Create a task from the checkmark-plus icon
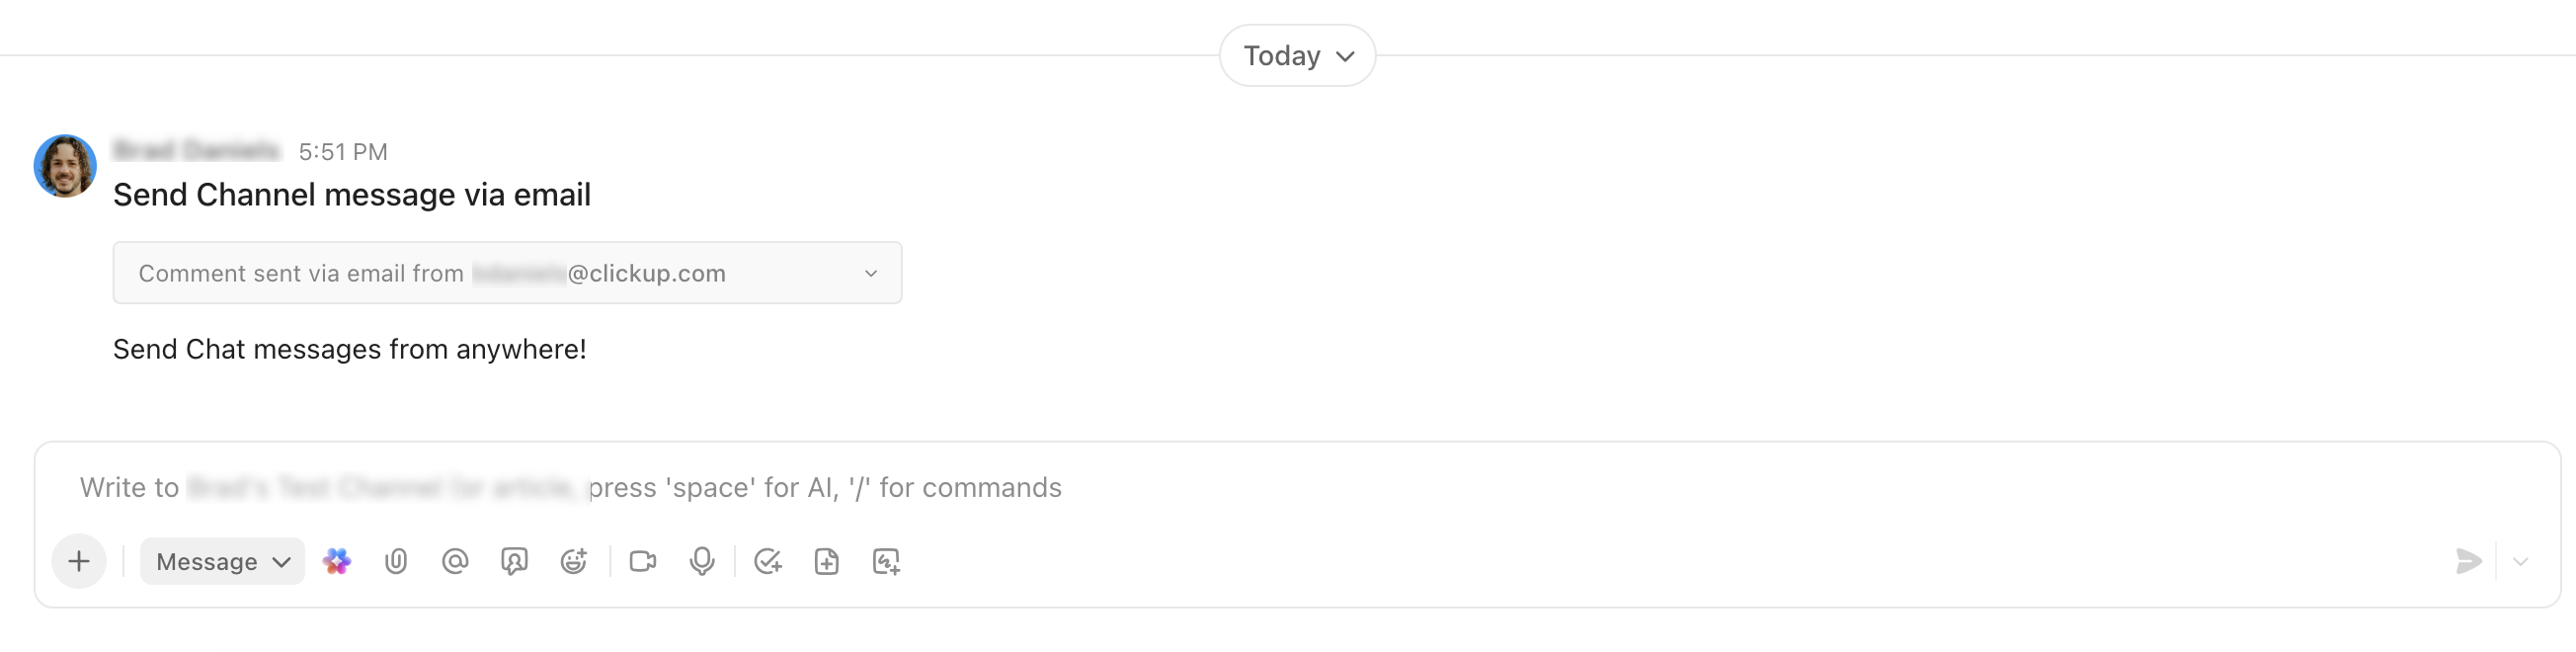This screenshot has height=652, width=2576. (x=768, y=561)
